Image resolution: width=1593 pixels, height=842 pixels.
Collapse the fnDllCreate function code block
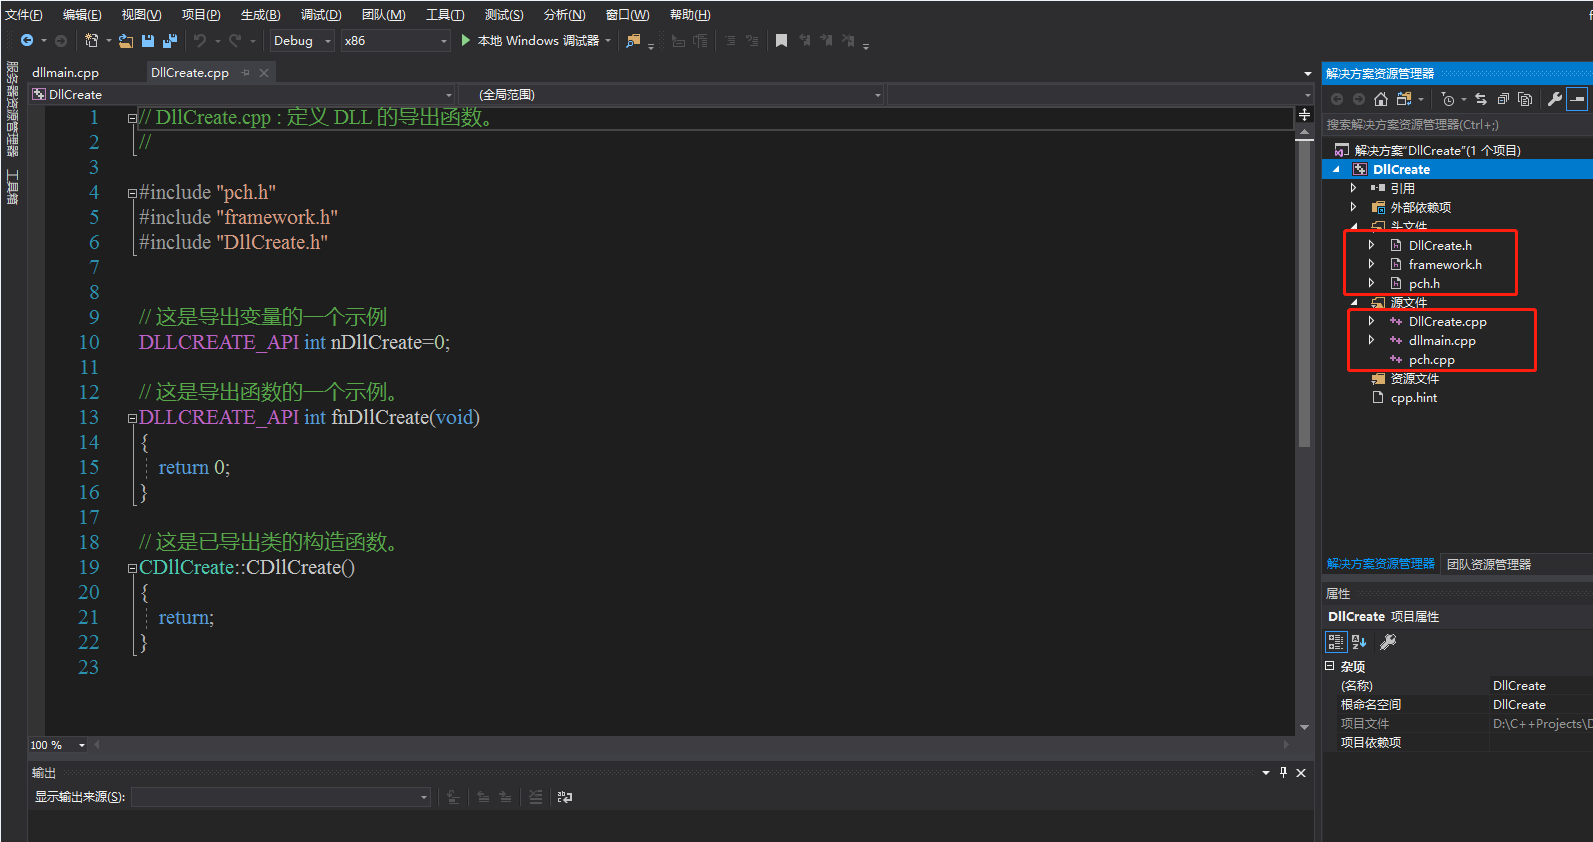tap(132, 418)
